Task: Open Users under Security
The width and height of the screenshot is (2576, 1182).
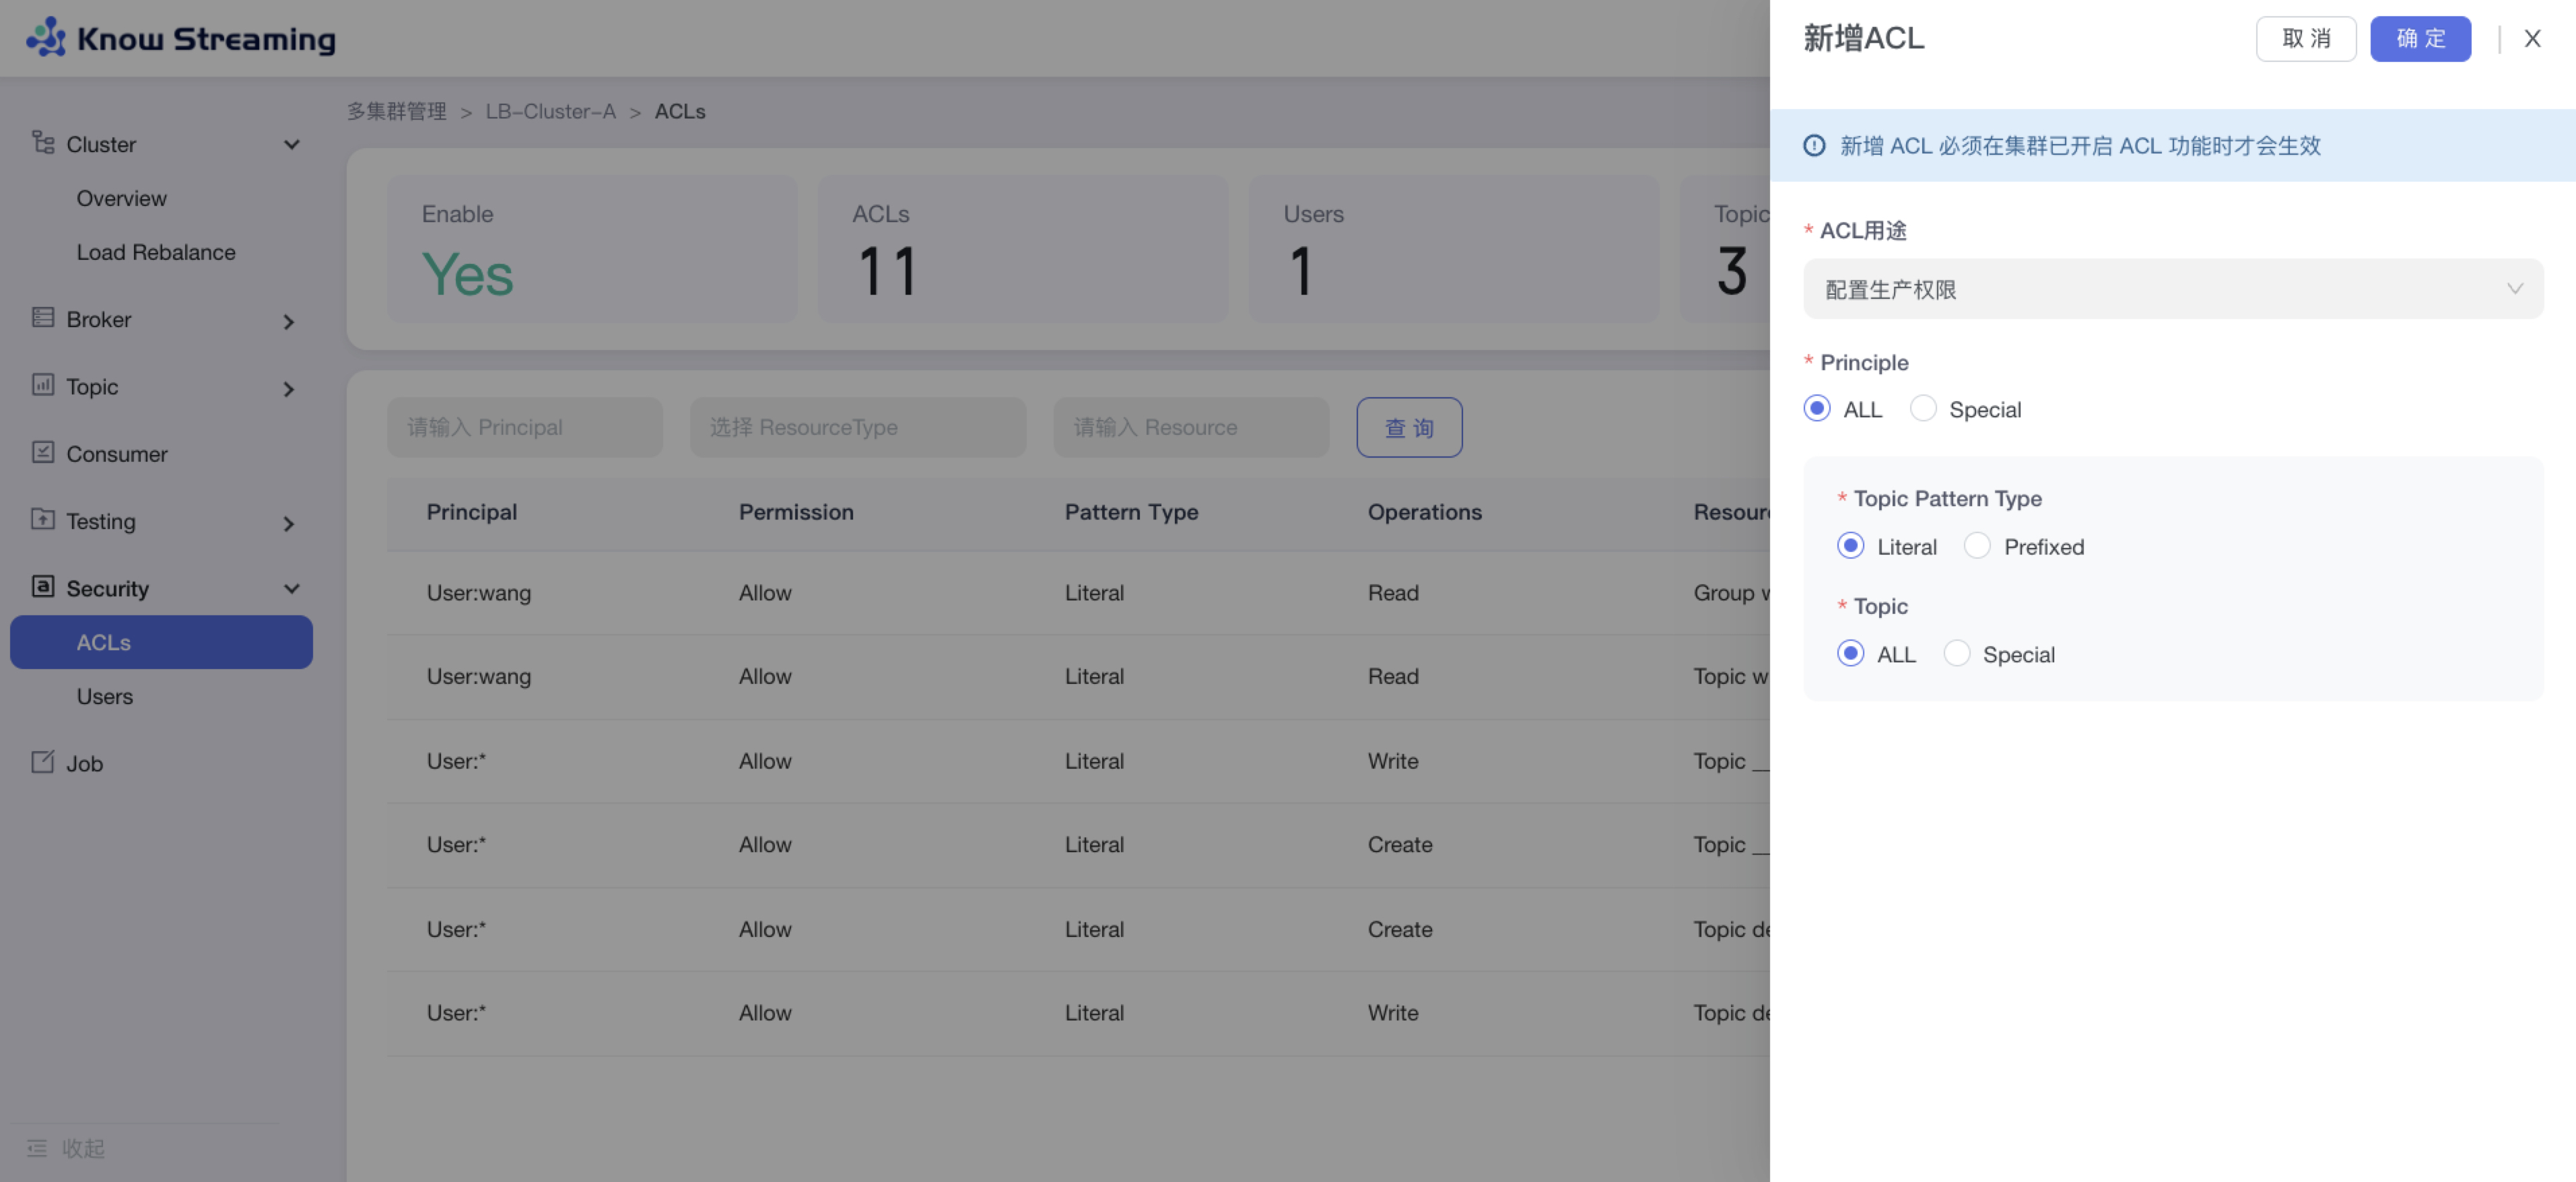Action: pos(104,696)
